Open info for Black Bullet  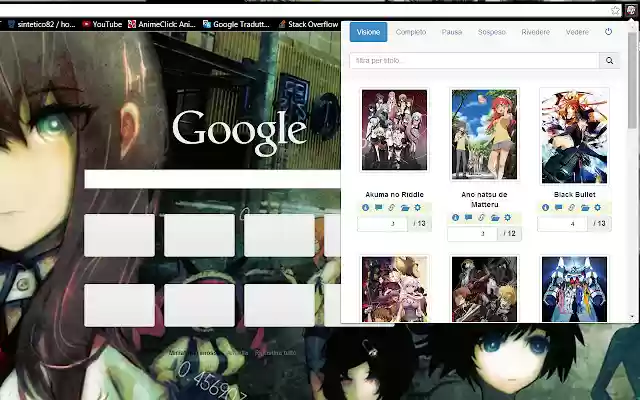545,208
